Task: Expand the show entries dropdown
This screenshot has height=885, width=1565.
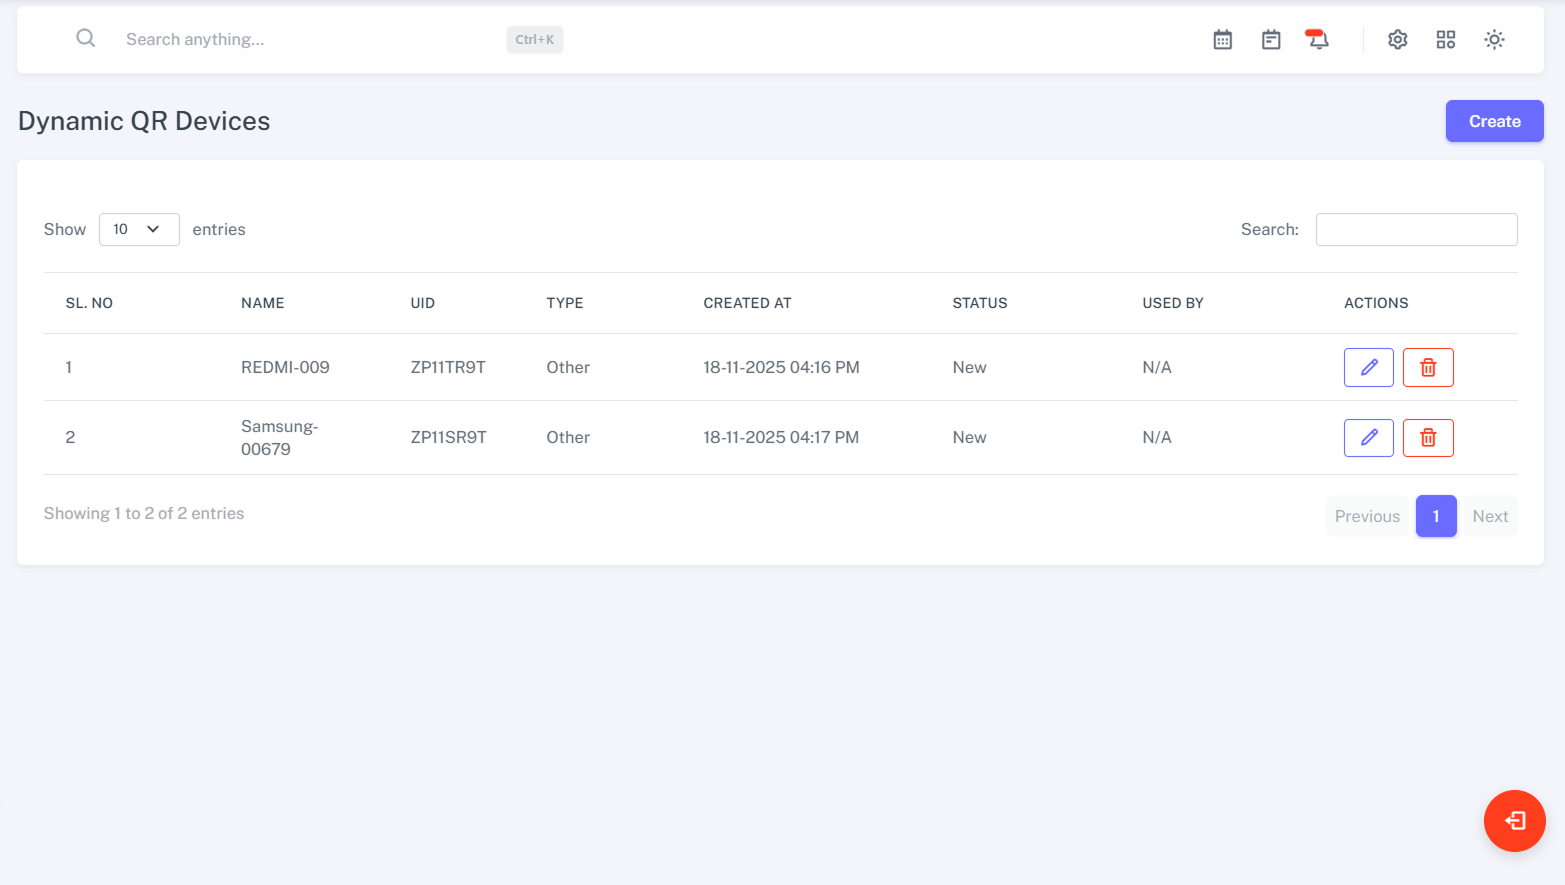Action: pyautogui.click(x=139, y=229)
